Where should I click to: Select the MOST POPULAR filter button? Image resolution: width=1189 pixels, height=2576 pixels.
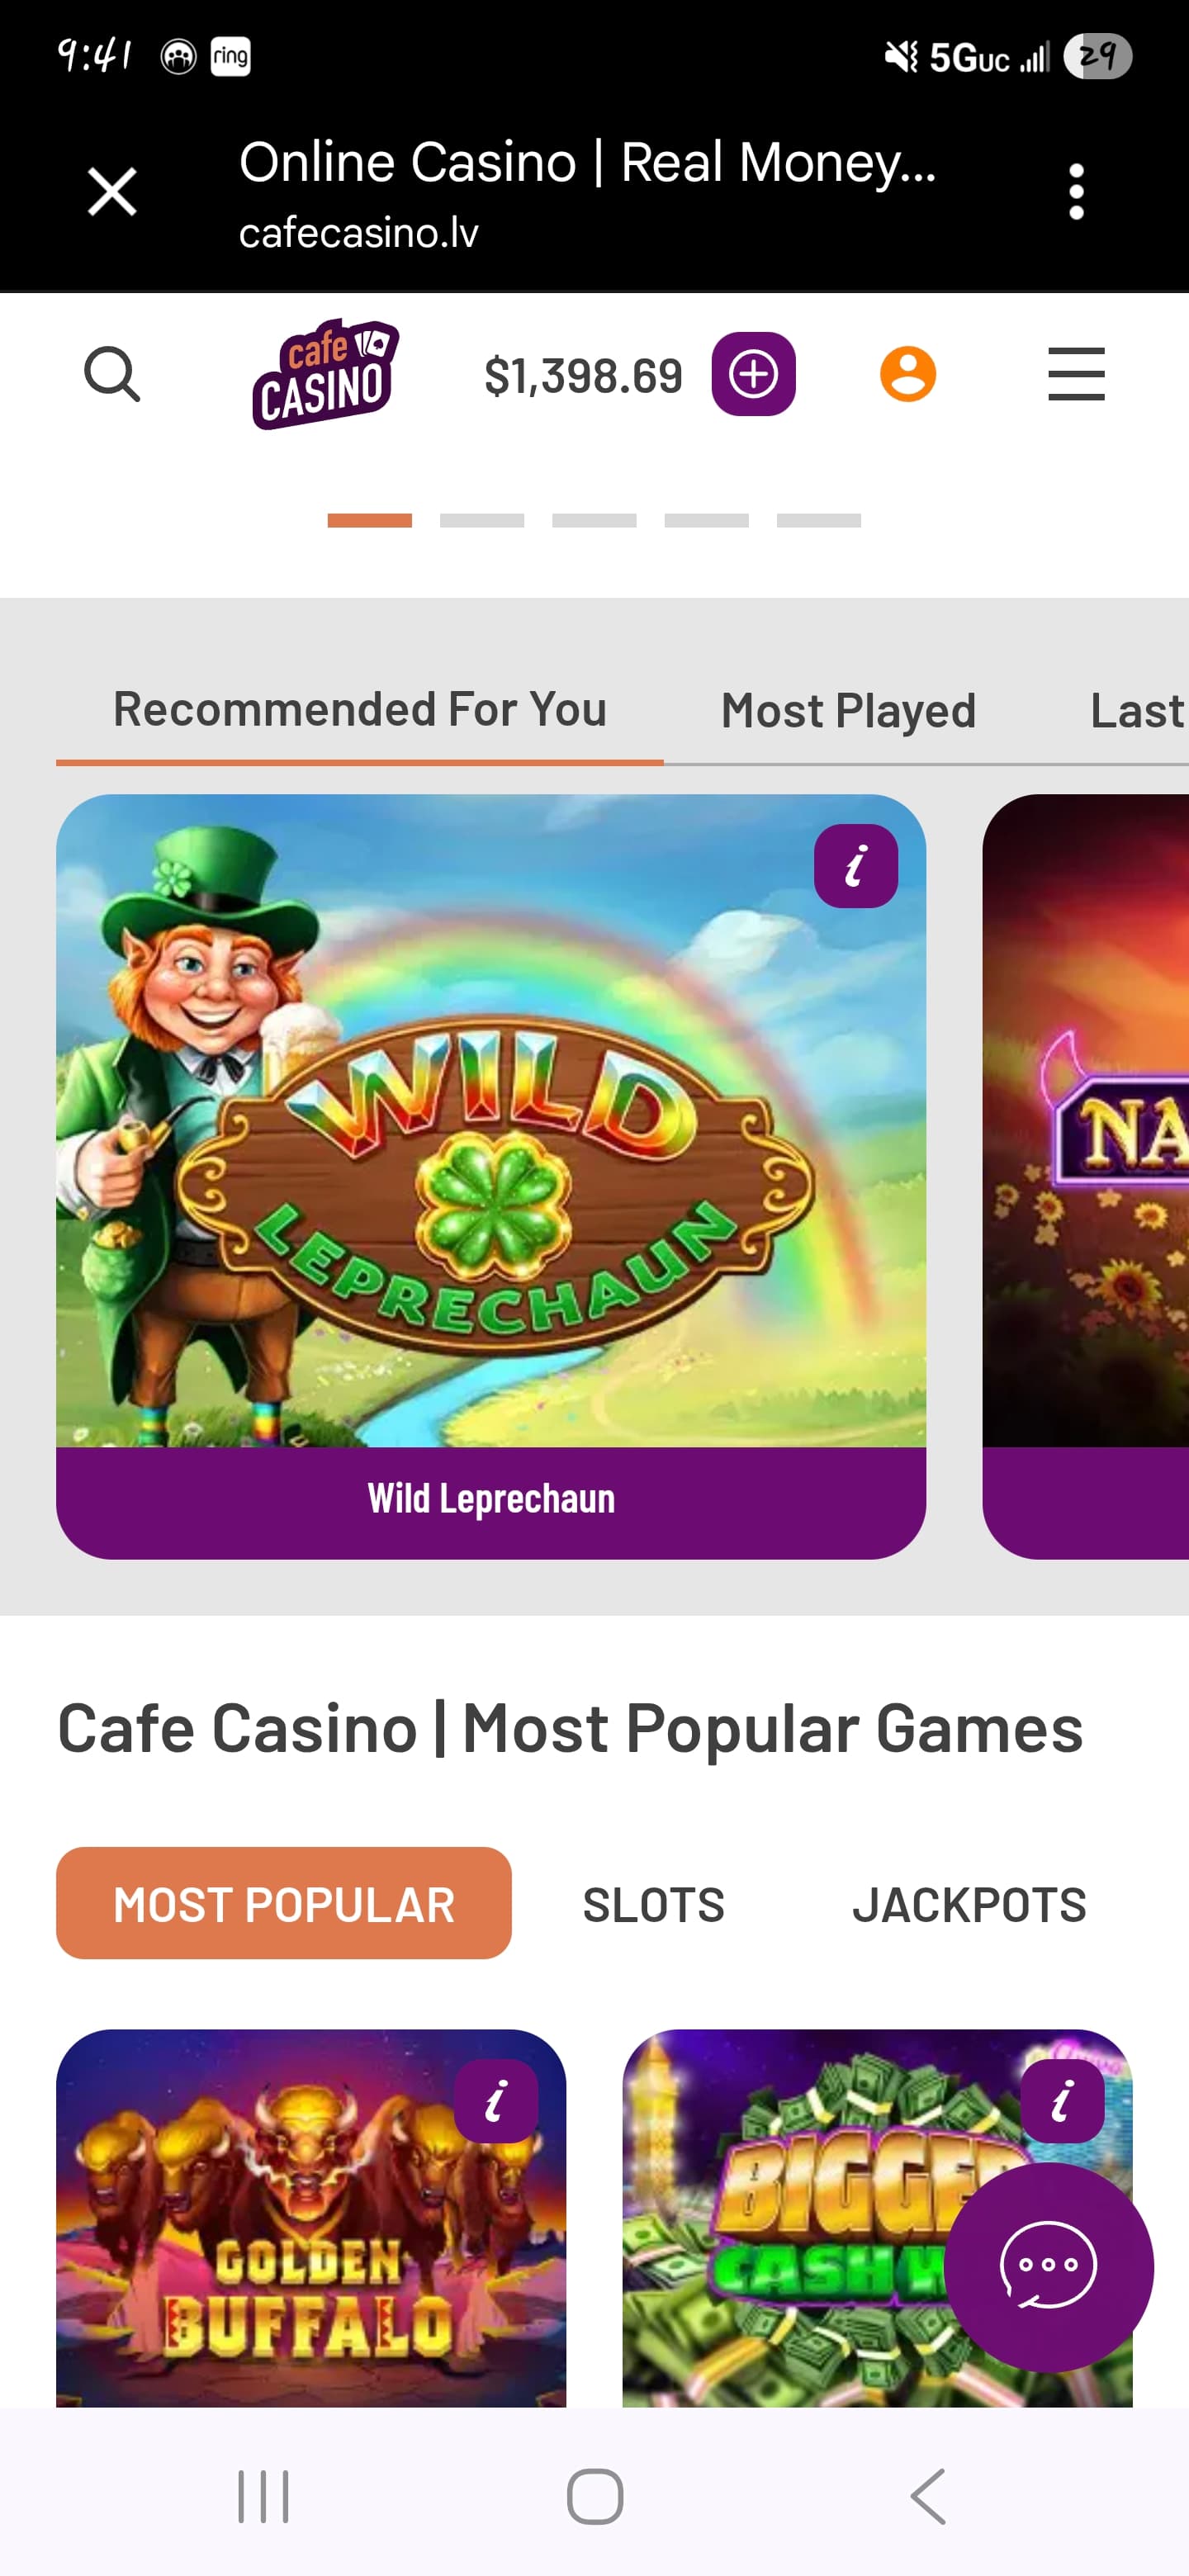pyautogui.click(x=284, y=1903)
